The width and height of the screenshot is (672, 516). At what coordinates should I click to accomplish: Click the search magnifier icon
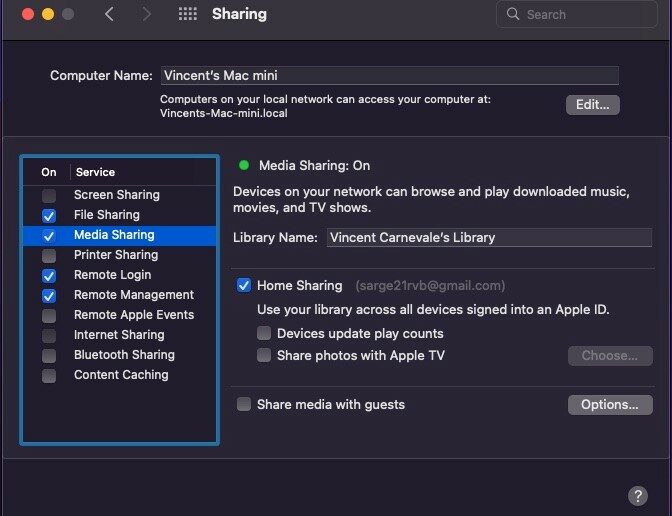513,14
